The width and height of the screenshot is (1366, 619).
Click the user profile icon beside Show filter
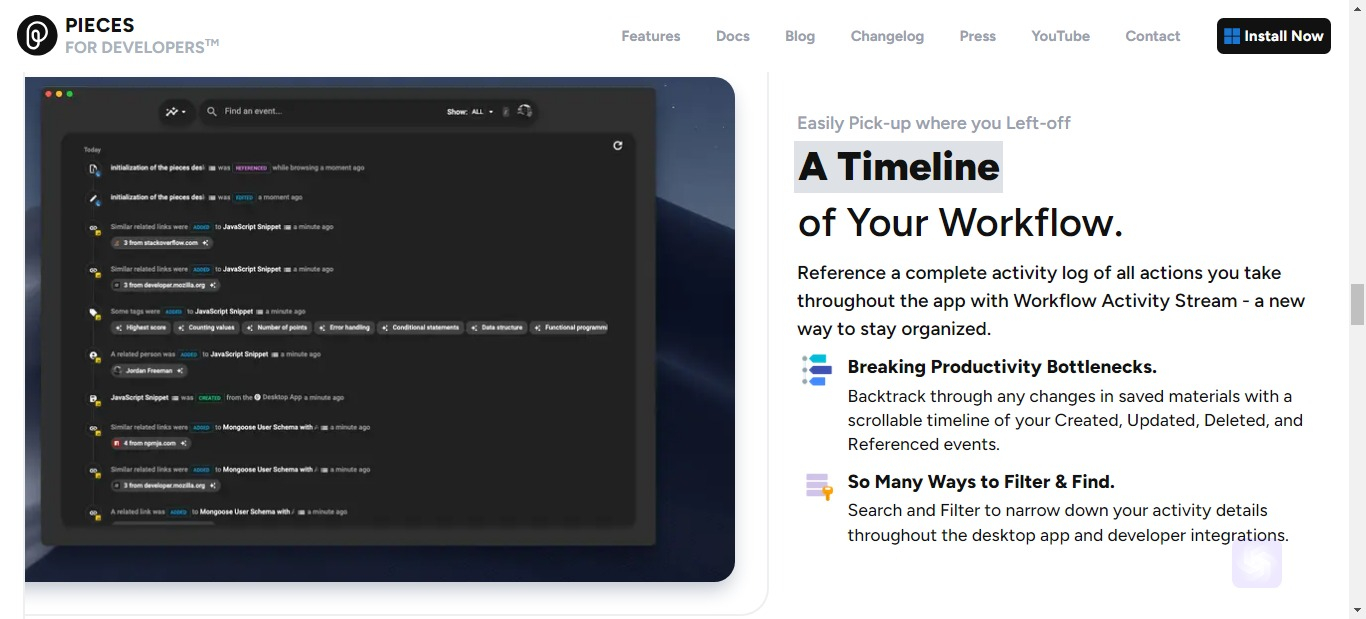[x=525, y=111]
